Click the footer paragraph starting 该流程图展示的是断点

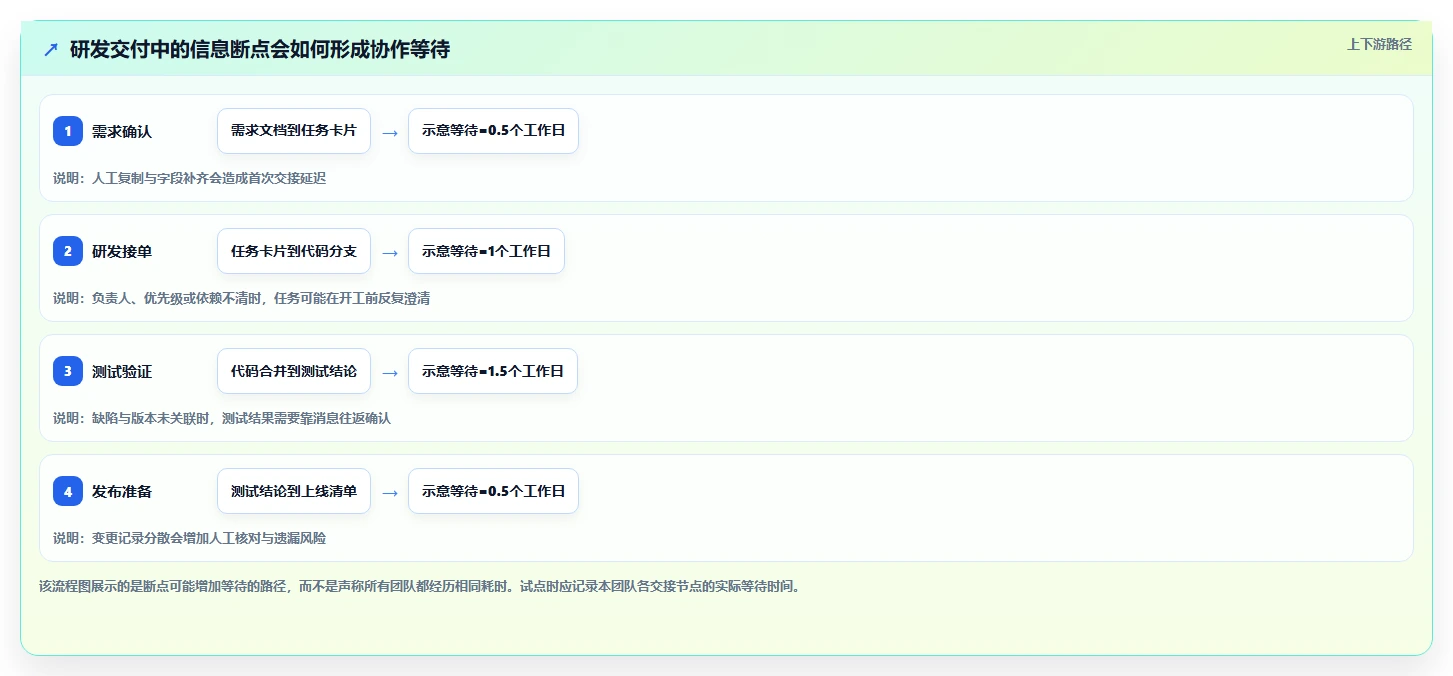pos(419,586)
